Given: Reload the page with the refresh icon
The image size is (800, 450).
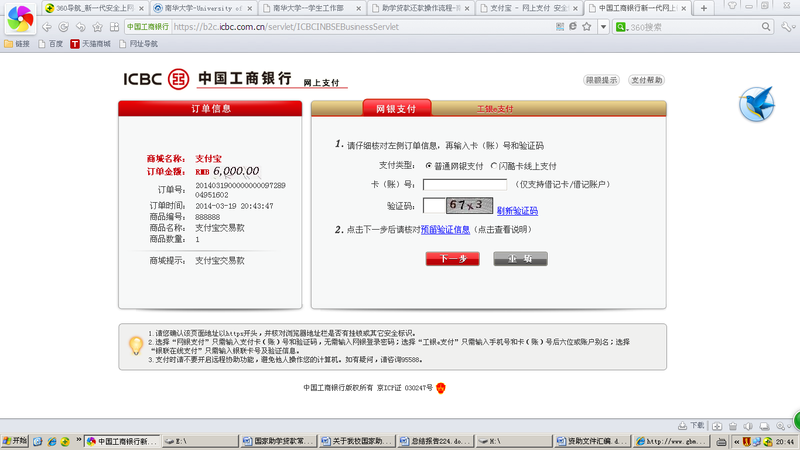Looking at the screenshot, I should pyautogui.click(x=64, y=27).
